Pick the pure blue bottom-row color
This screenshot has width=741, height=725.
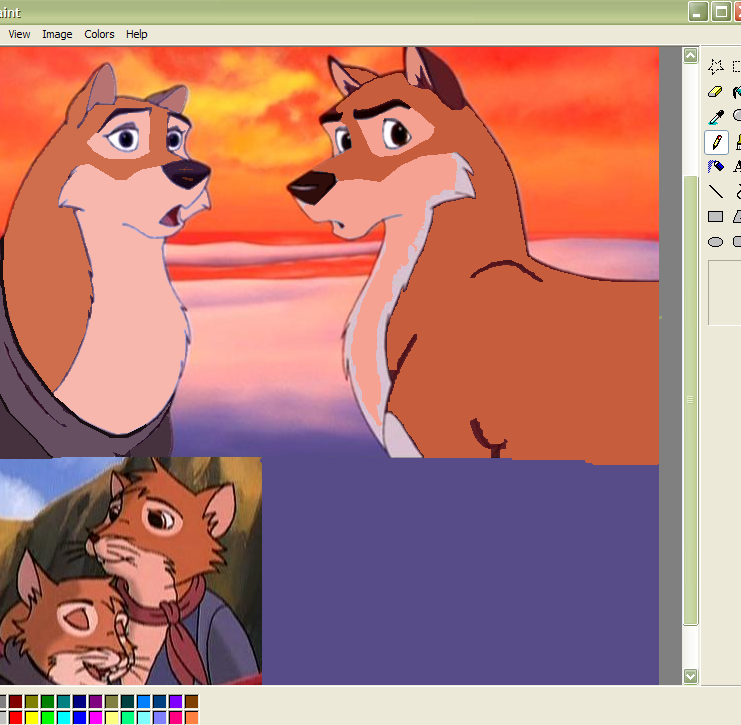pos(80,717)
